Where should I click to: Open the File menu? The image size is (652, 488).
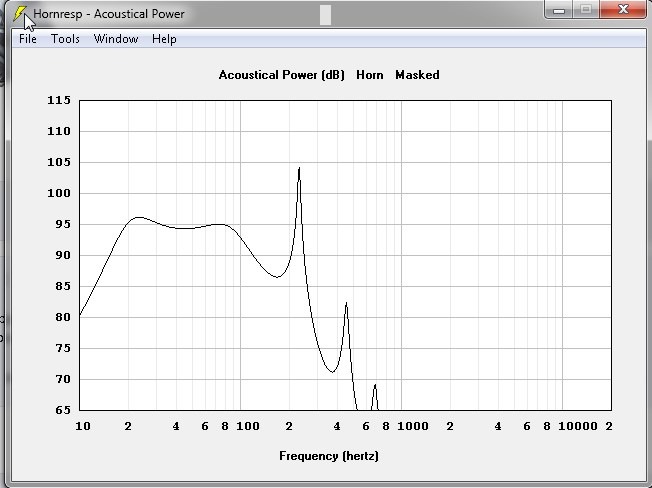click(x=27, y=39)
